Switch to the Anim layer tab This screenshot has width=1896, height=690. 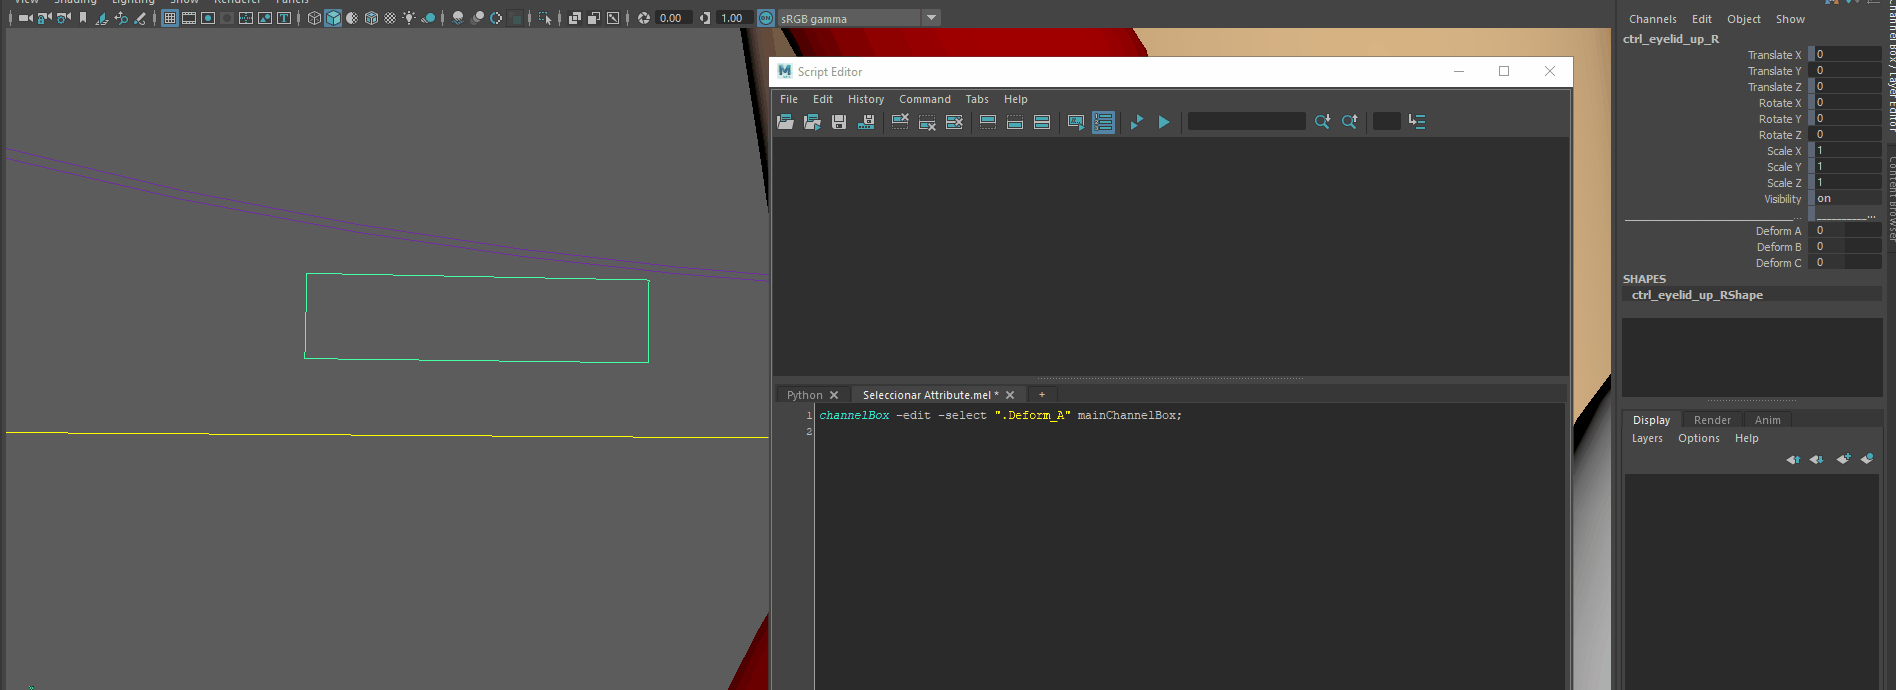(1767, 420)
